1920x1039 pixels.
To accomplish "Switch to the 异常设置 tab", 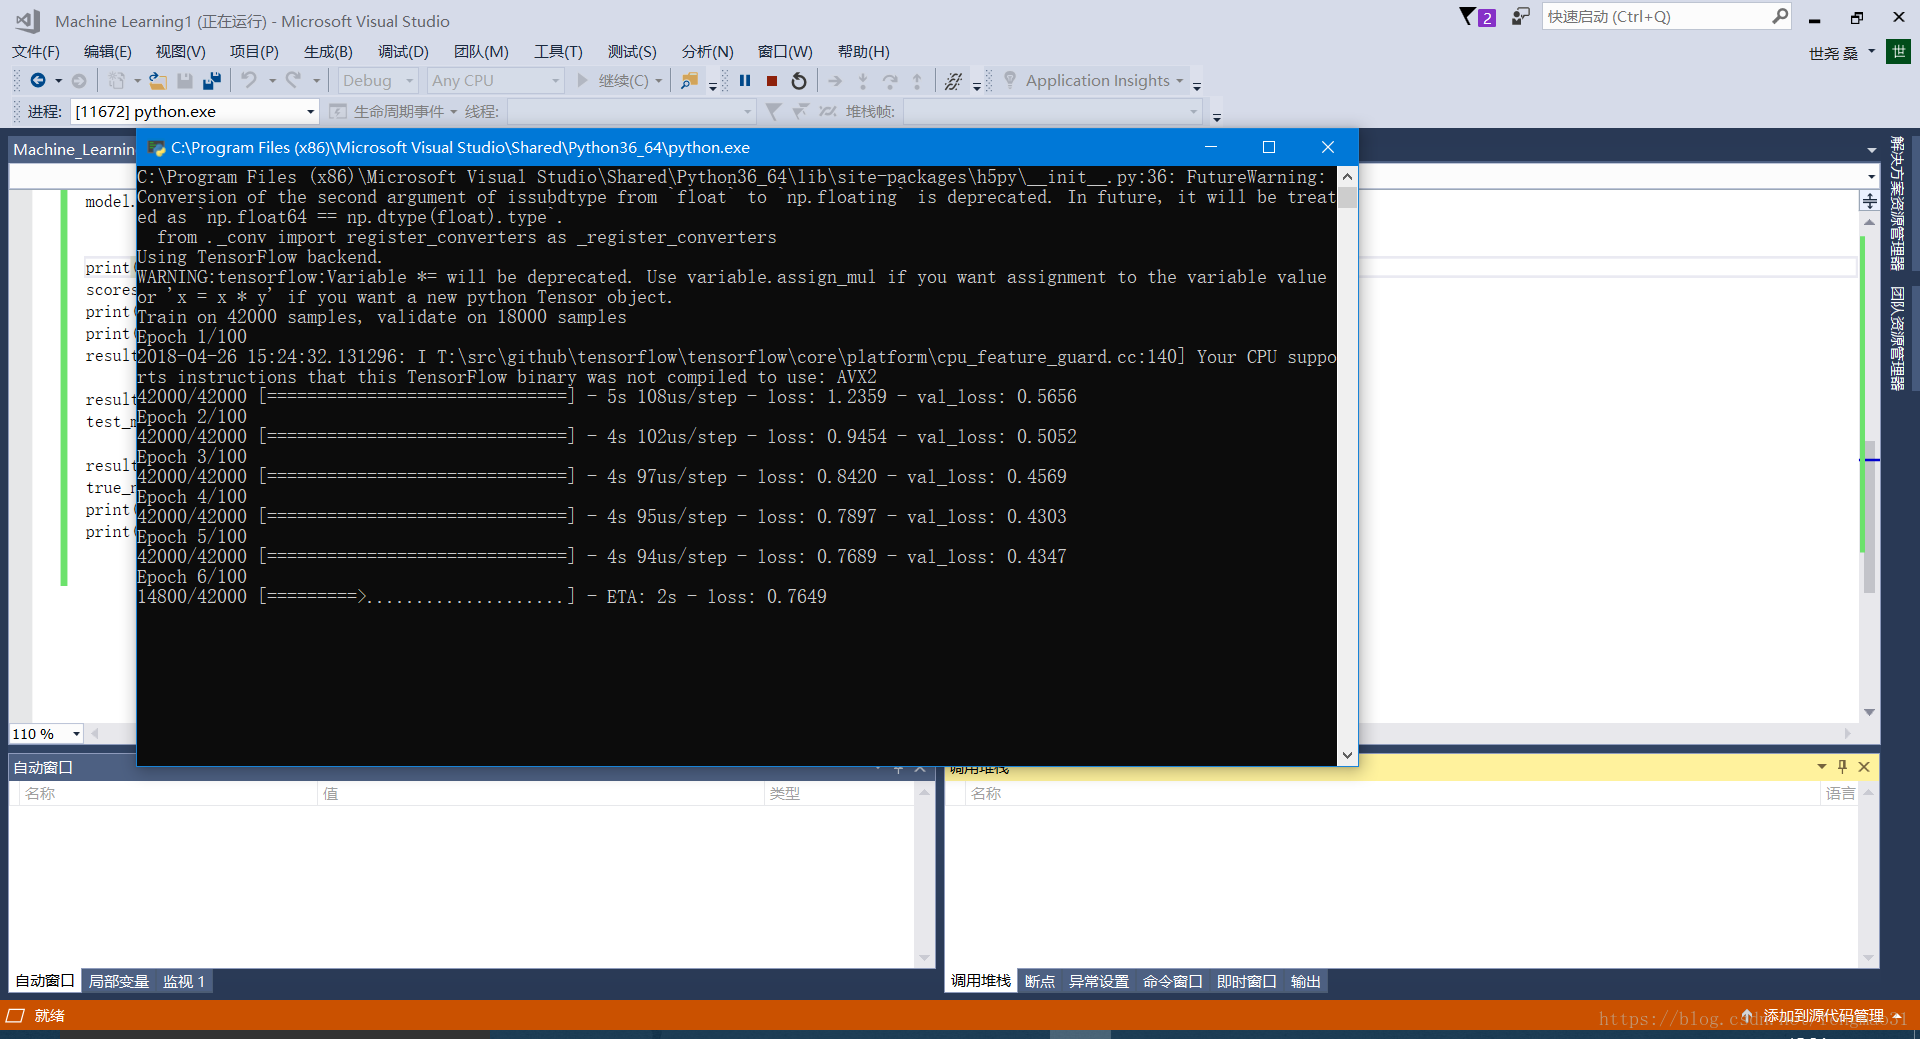I will pos(1099,982).
